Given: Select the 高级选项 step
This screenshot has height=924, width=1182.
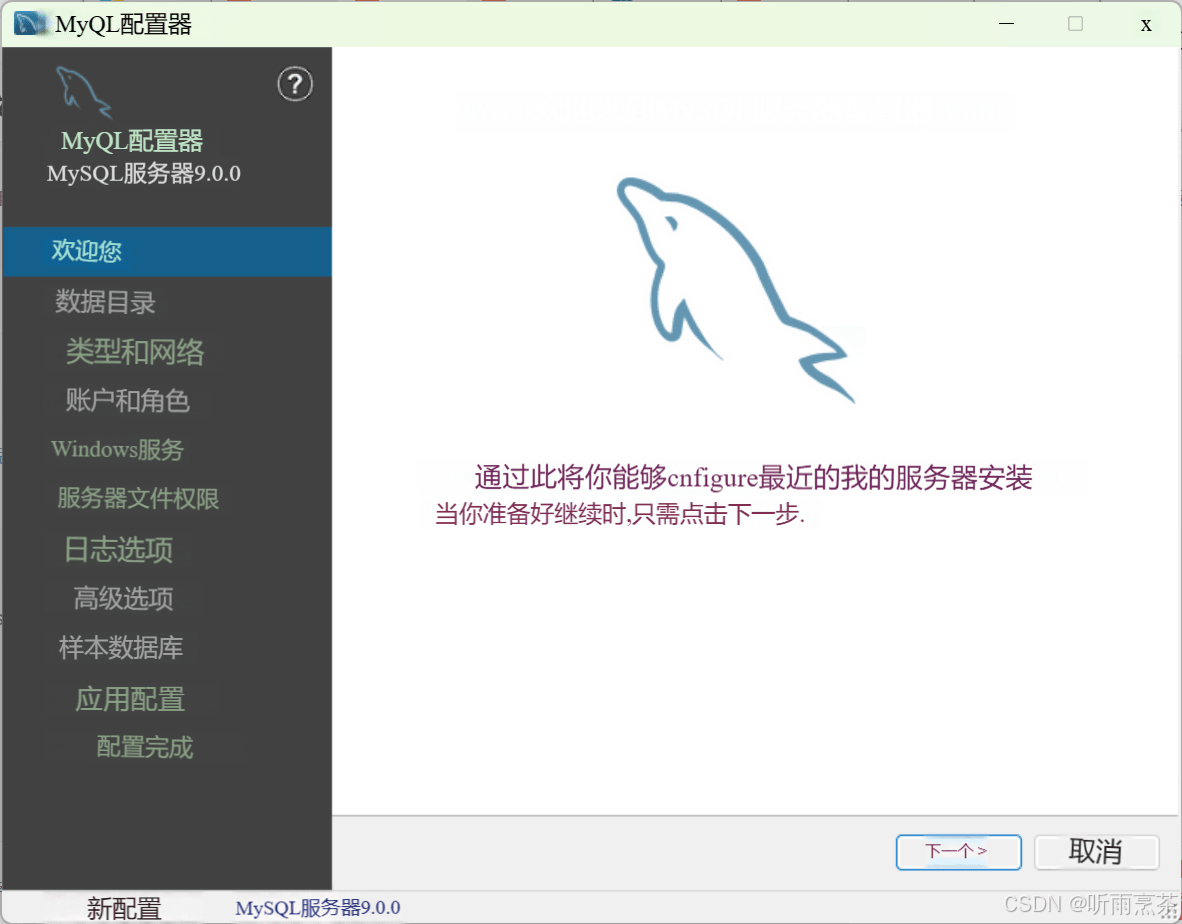Looking at the screenshot, I should [124, 598].
